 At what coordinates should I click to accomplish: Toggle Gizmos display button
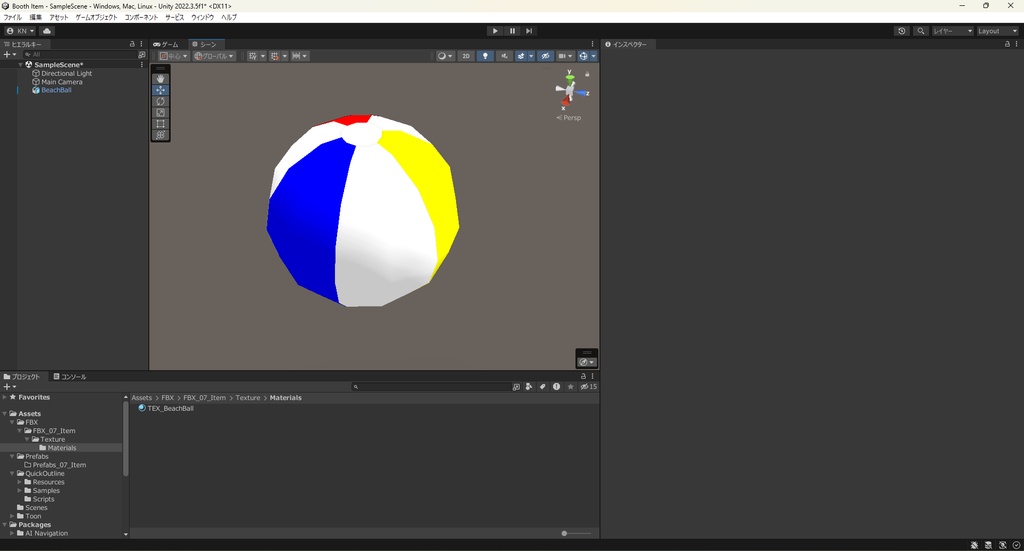coord(583,56)
